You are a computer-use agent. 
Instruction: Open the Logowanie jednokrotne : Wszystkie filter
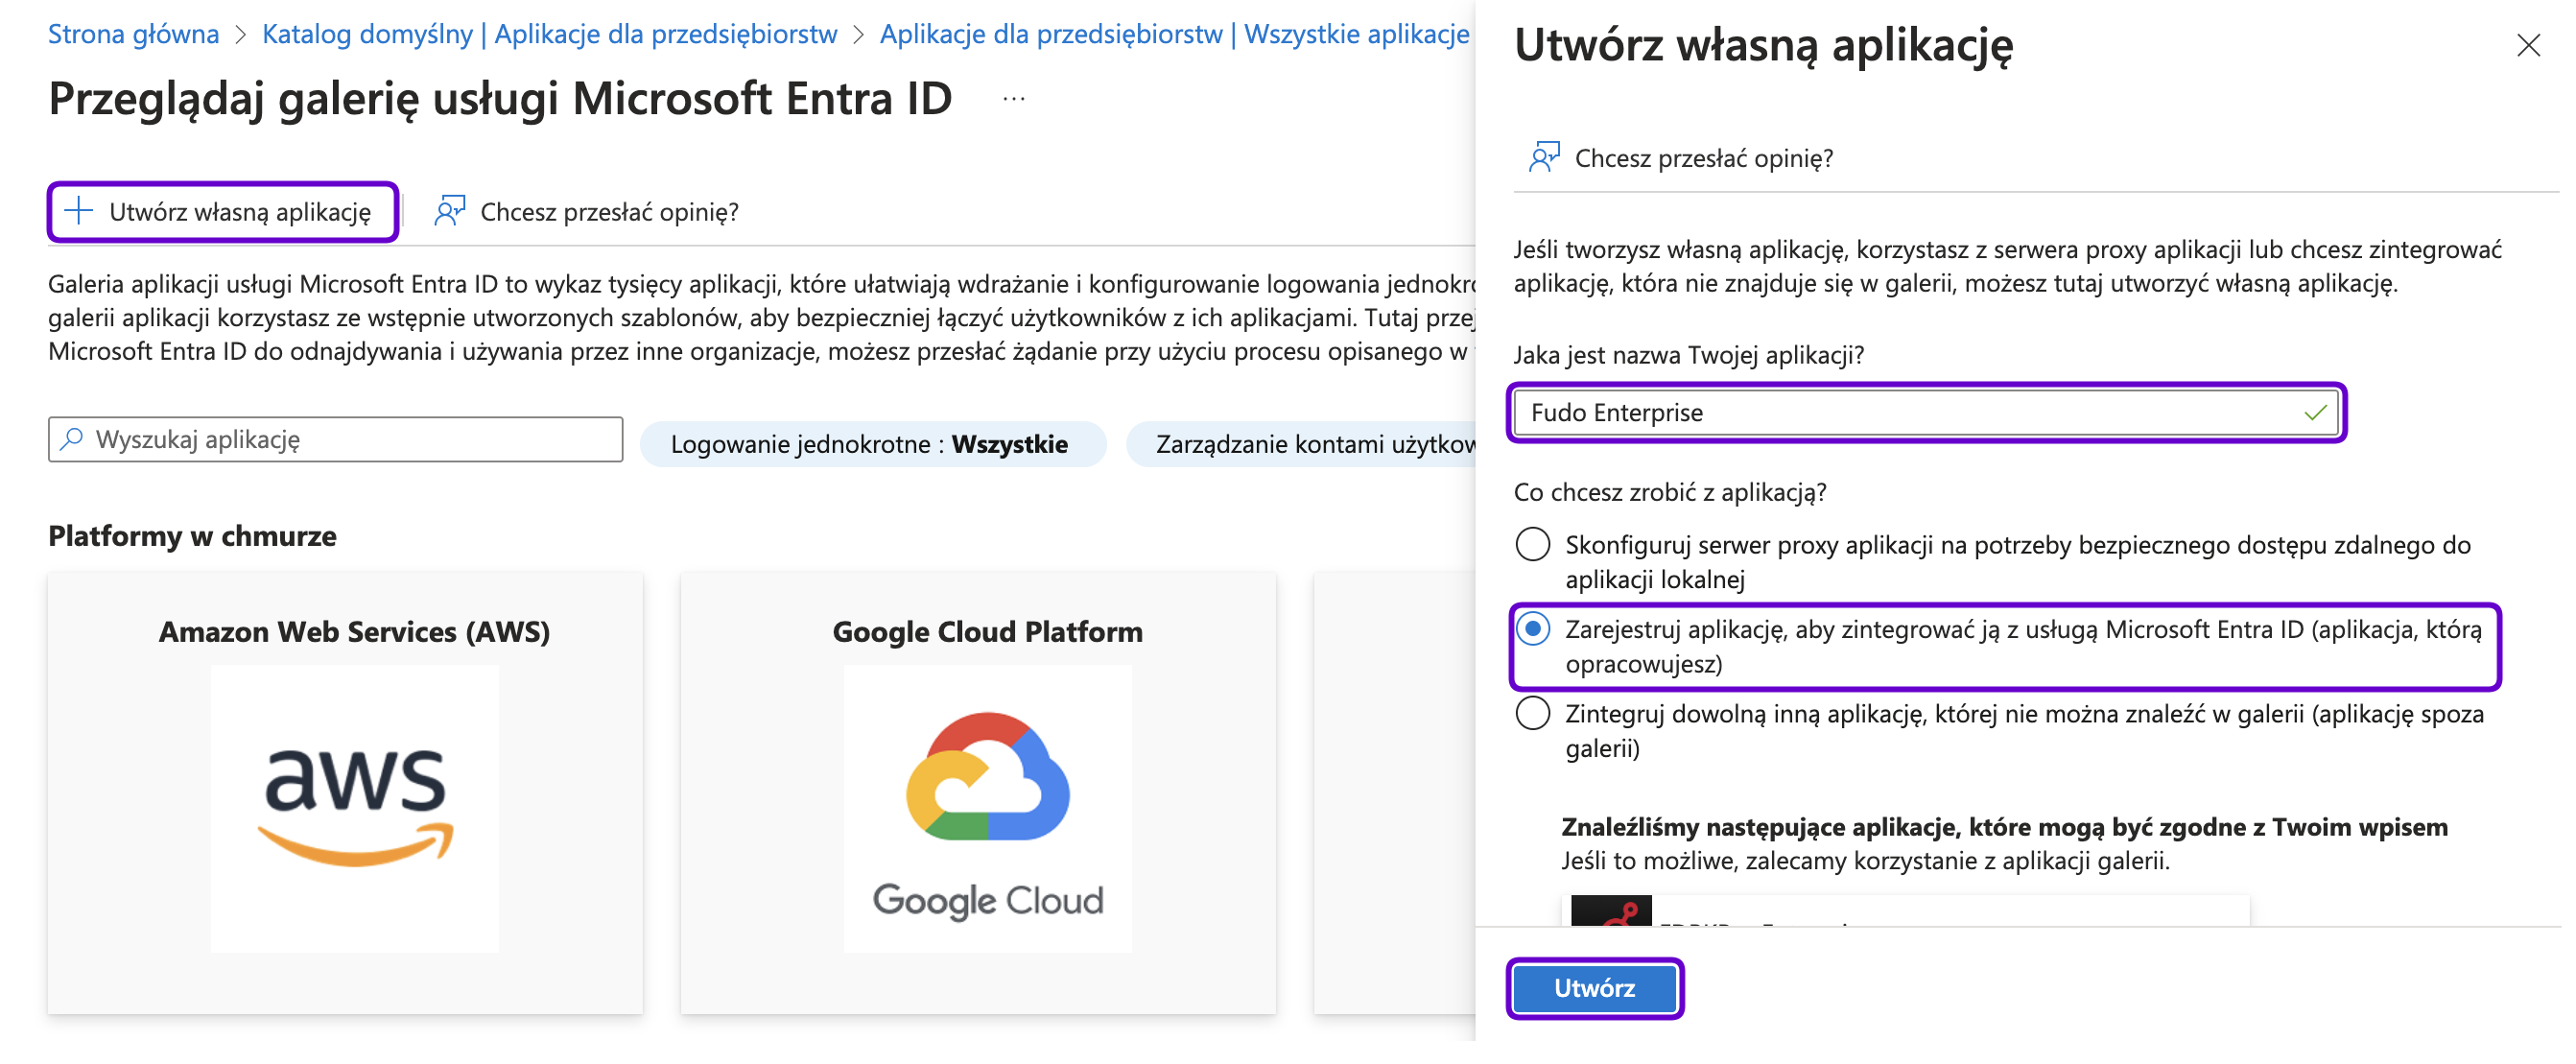872,444
